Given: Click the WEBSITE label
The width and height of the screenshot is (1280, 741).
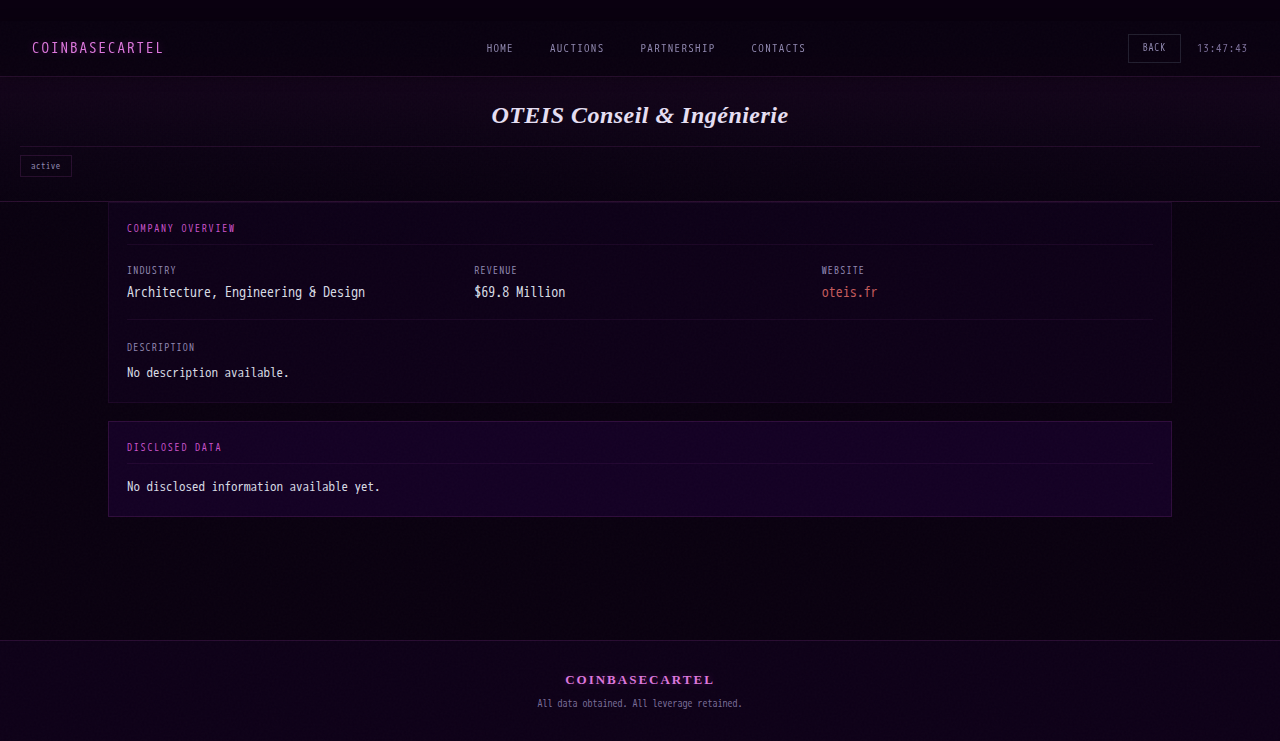Looking at the screenshot, I should (x=843, y=270).
